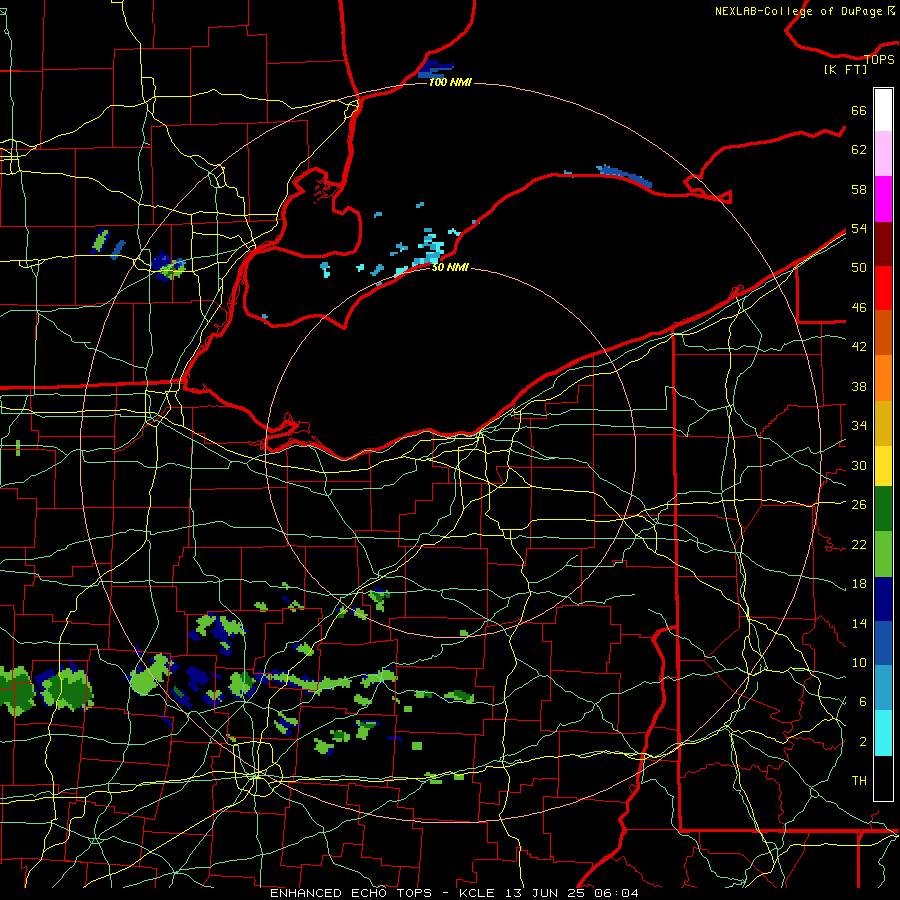Click the magenta legend swatch
The width and height of the screenshot is (900, 900).
click(x=883, y=199)
